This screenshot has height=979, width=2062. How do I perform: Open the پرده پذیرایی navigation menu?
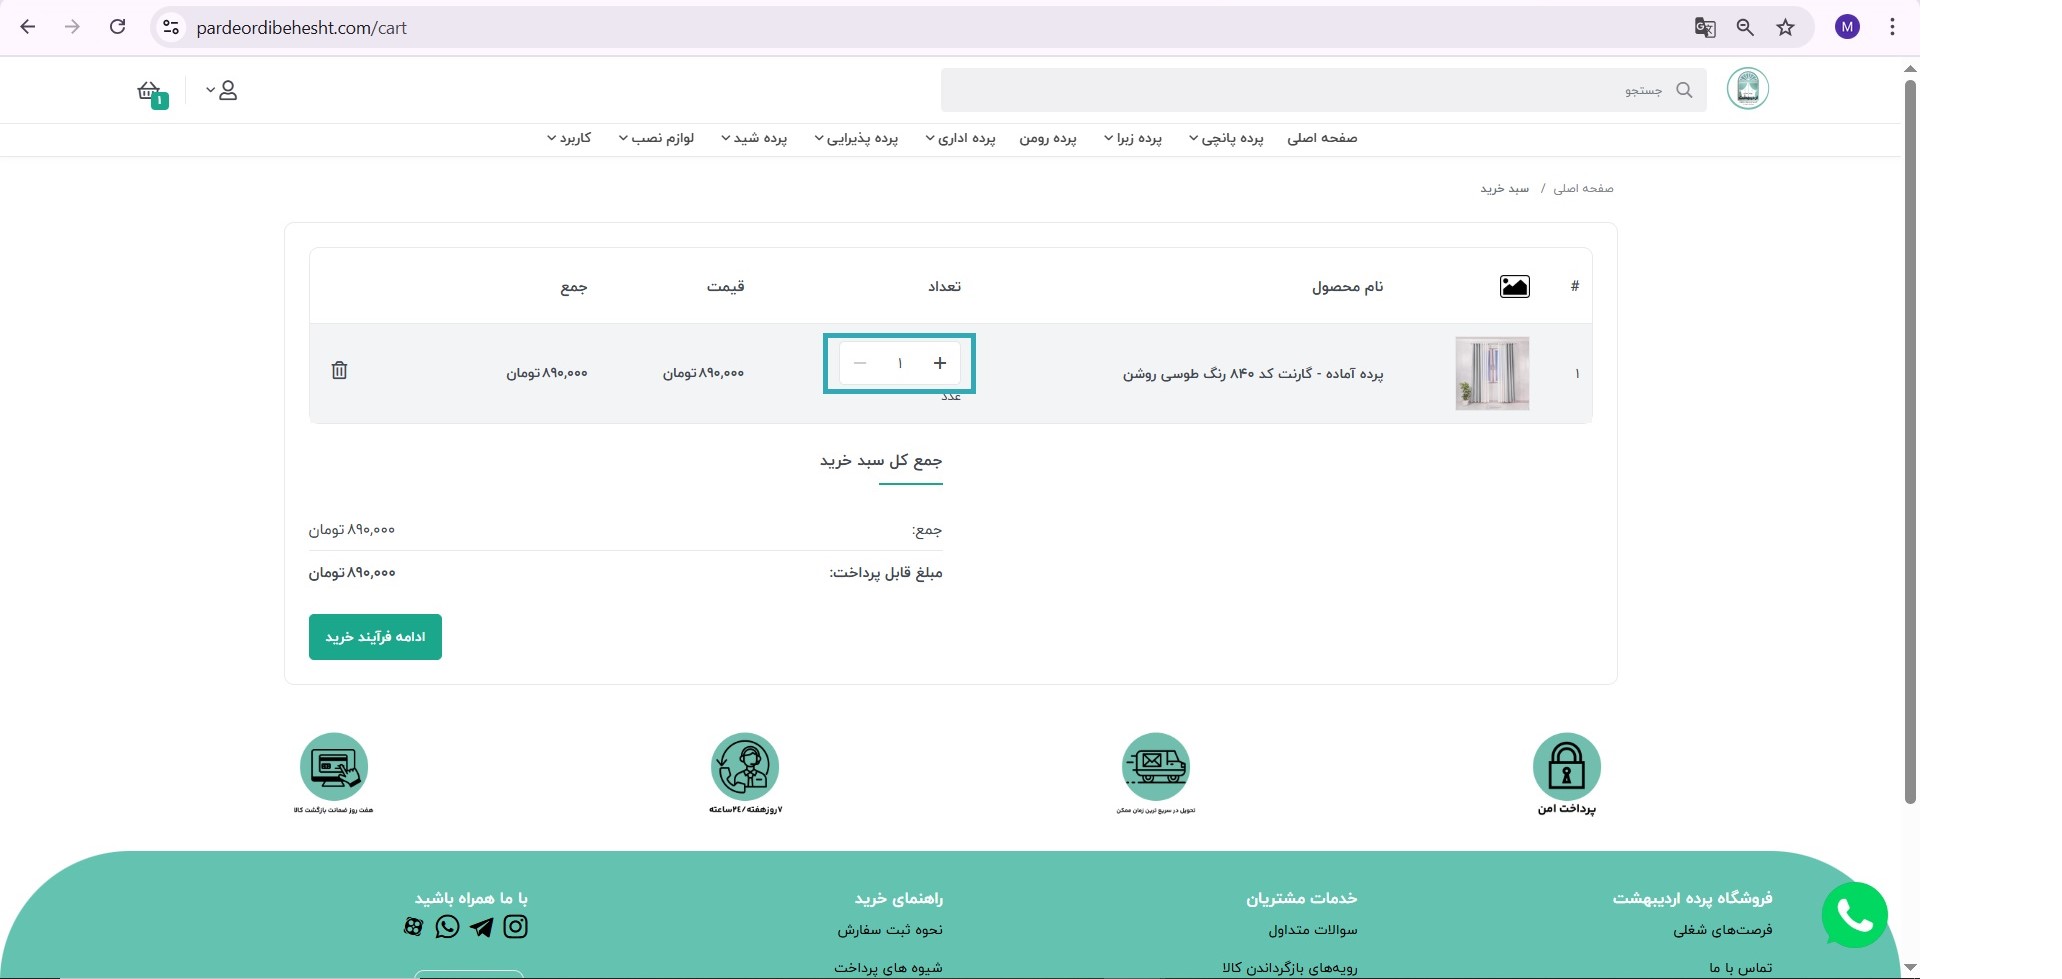pyautogui.click(x=858, y=138)
